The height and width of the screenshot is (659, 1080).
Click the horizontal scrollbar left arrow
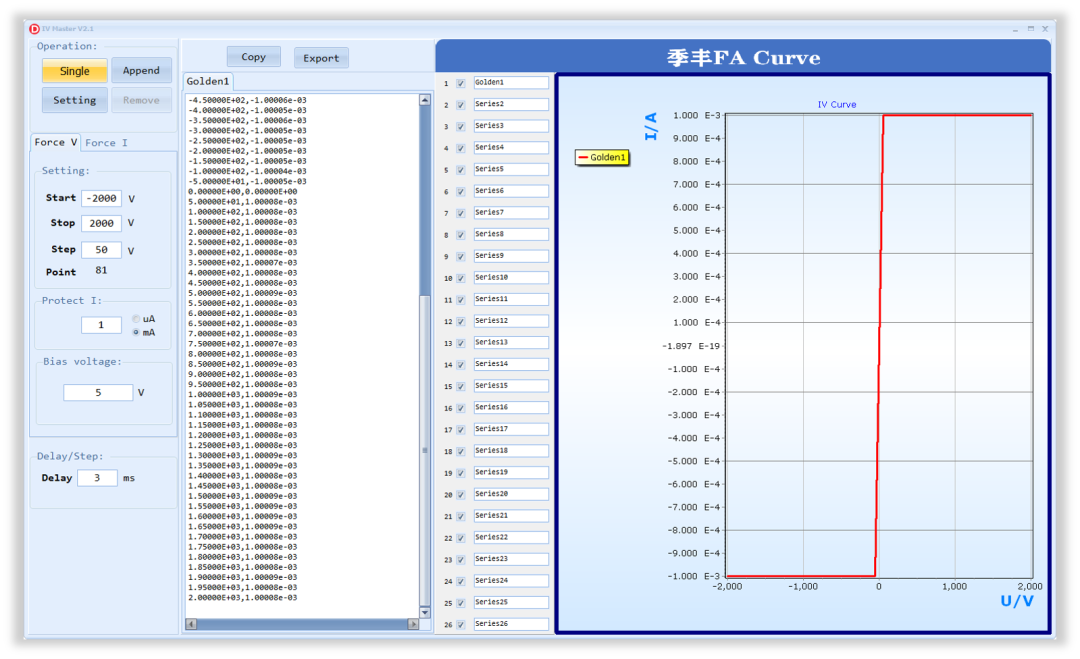coord(191,624)
